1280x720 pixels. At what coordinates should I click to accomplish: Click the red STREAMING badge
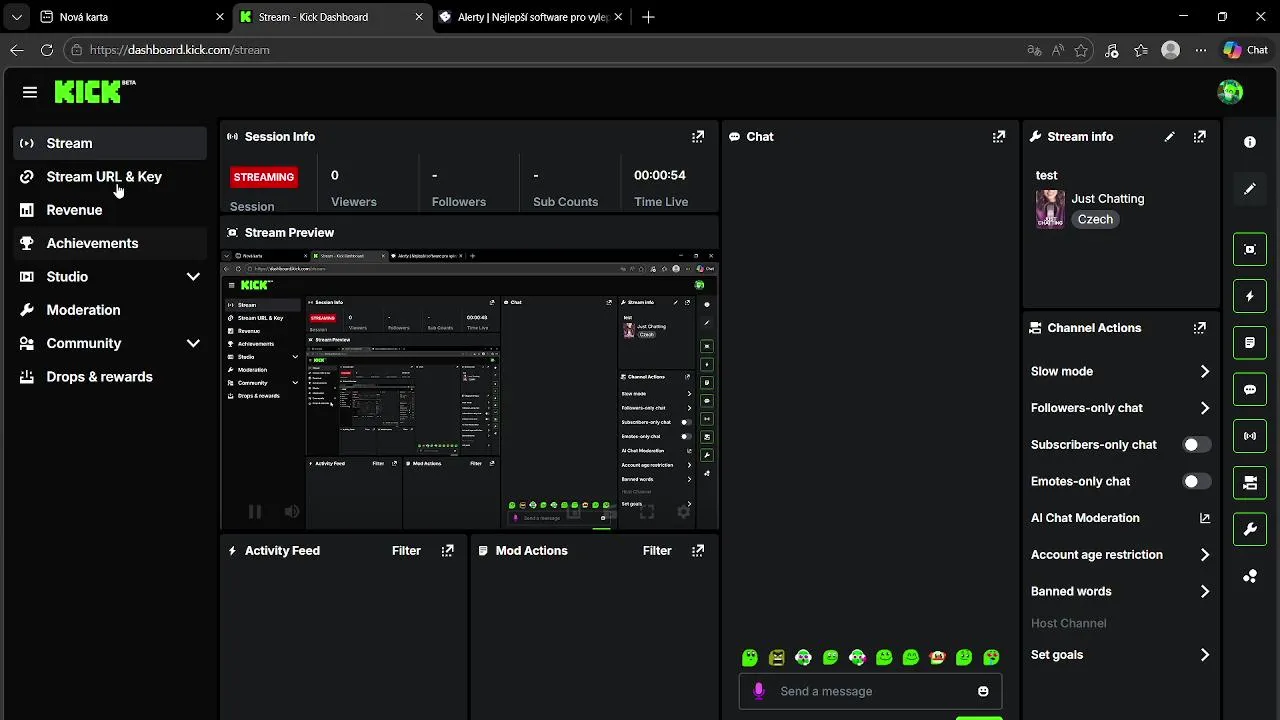[264, 177]
